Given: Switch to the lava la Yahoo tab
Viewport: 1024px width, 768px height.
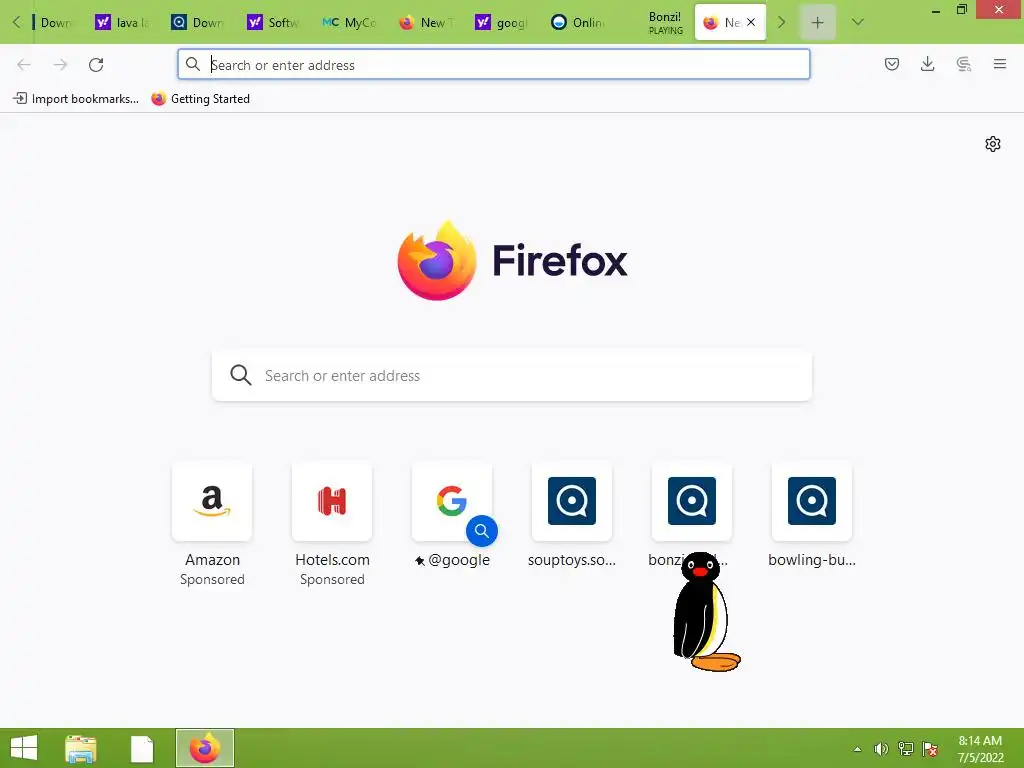Looking at the screenshot, I should click(123, 23).
